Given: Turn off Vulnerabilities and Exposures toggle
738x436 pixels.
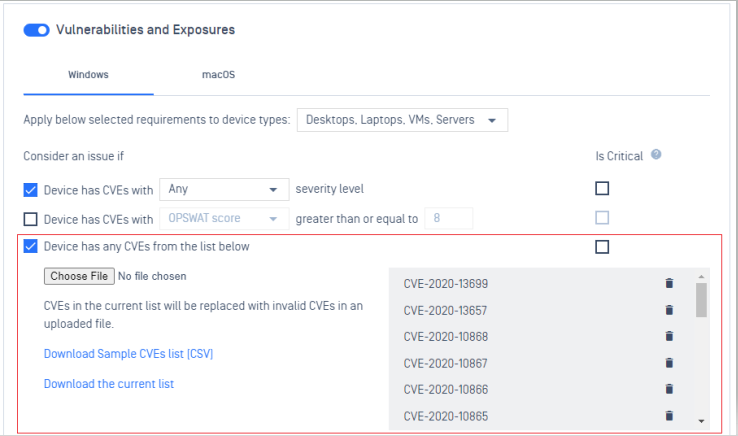Looking at the screenshot, I should point(36,30).
